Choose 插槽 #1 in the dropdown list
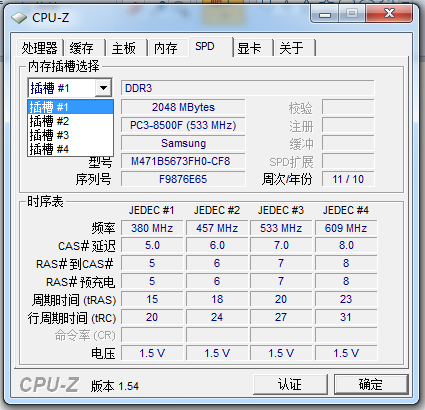This screenshot has width=425, height=410. tap(70, 107)
